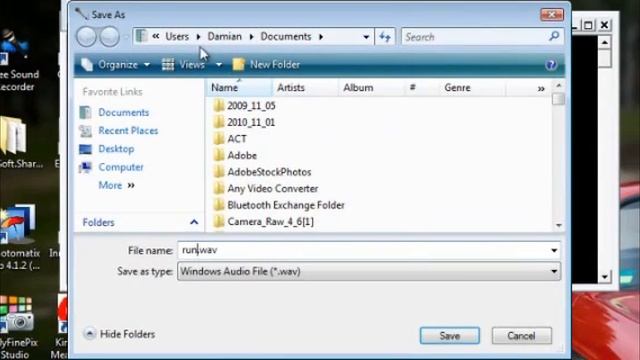The height and width of the screenshot is (360, 640).
Task: Click the Bluetooth Exchange Folder icon
Action: click(x=219, y=205)
